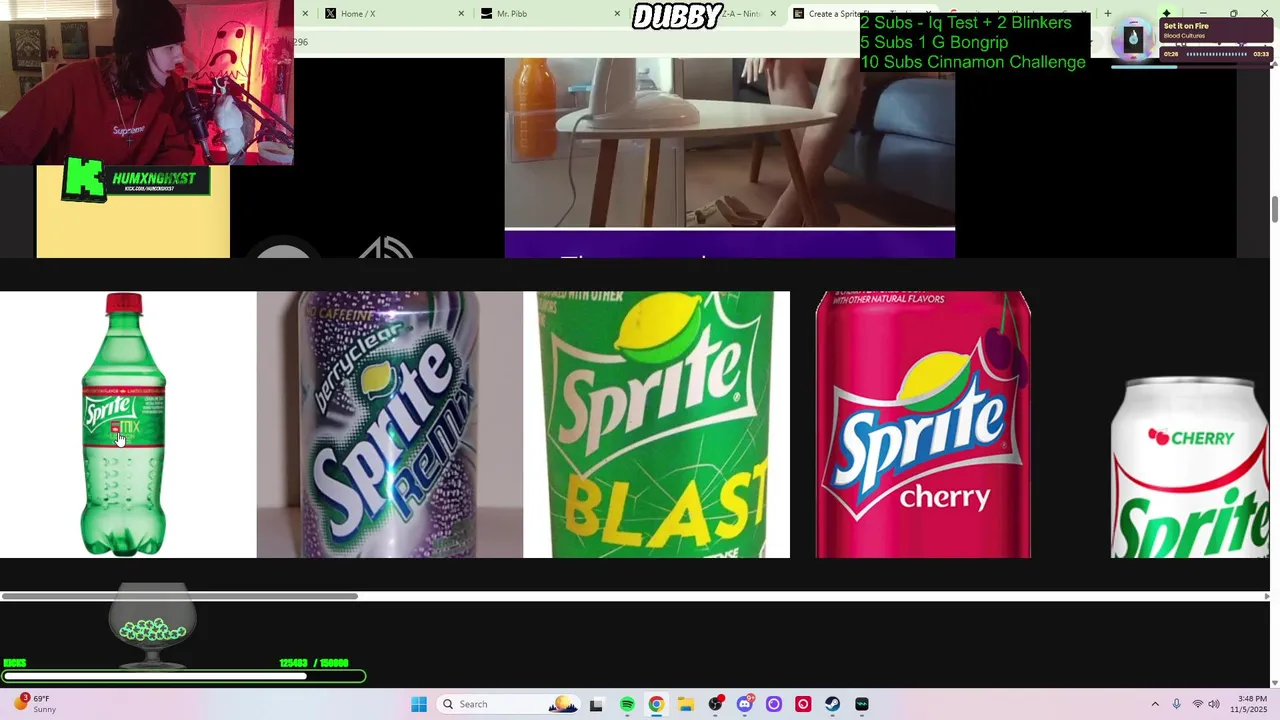Image resolution: width=1280 pixels, height=720 pixels.
Task: Open the volume speaker tray icon
Action: [1213, 704]
